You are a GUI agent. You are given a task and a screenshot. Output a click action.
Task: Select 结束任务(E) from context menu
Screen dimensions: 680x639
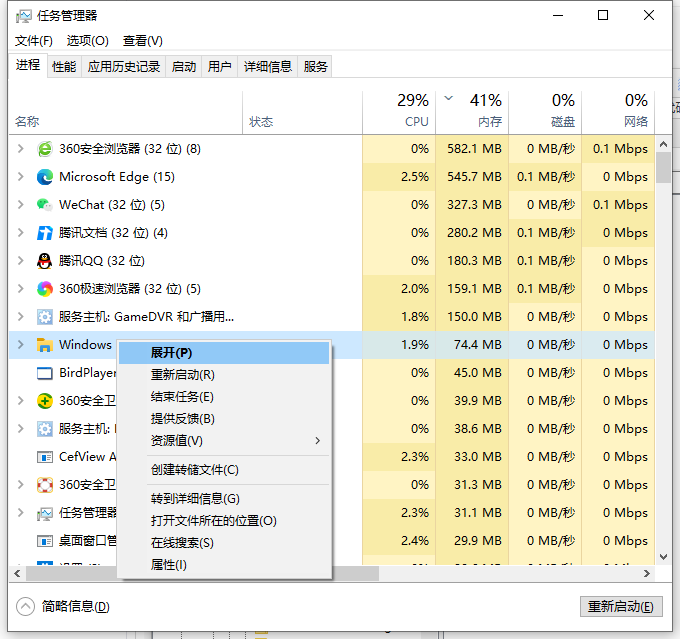pos(182,397)
